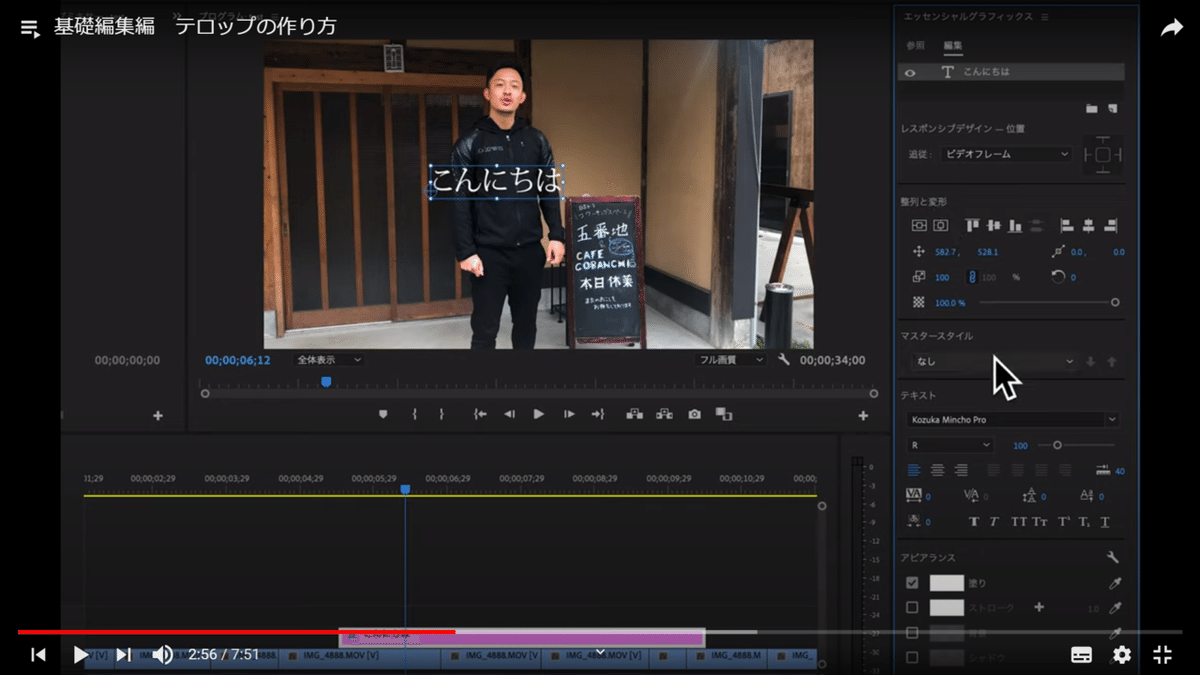The height and width of the screenshot is (675, 1200).
Task: Open the master style なし dropdown
Action: coord(993,361)
